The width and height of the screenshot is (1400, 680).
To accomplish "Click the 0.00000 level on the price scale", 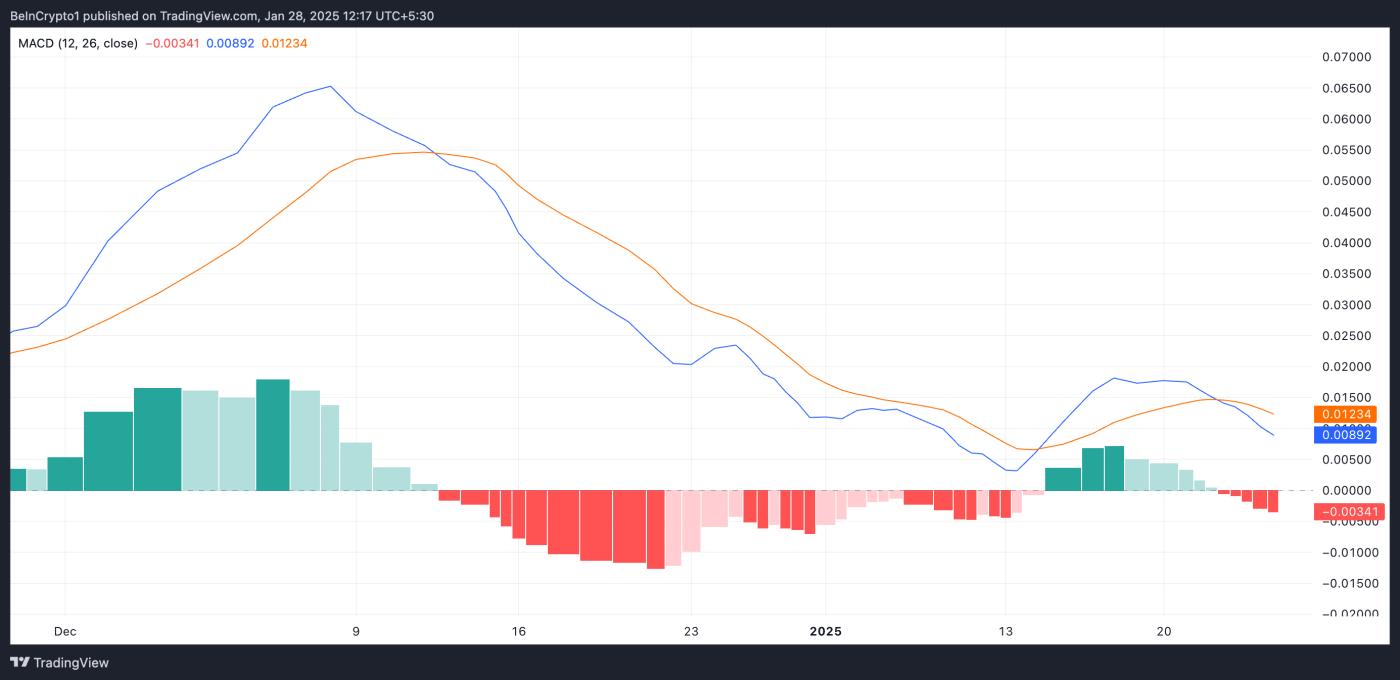I will point(1348,490).
